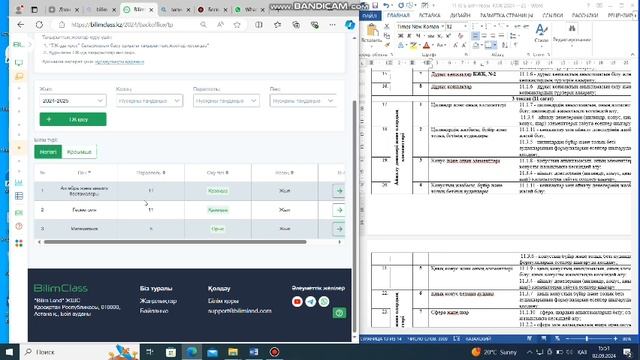Open Mail app from the taskbar
Screen dimensions: 640x360
click(x=212, y=351)
